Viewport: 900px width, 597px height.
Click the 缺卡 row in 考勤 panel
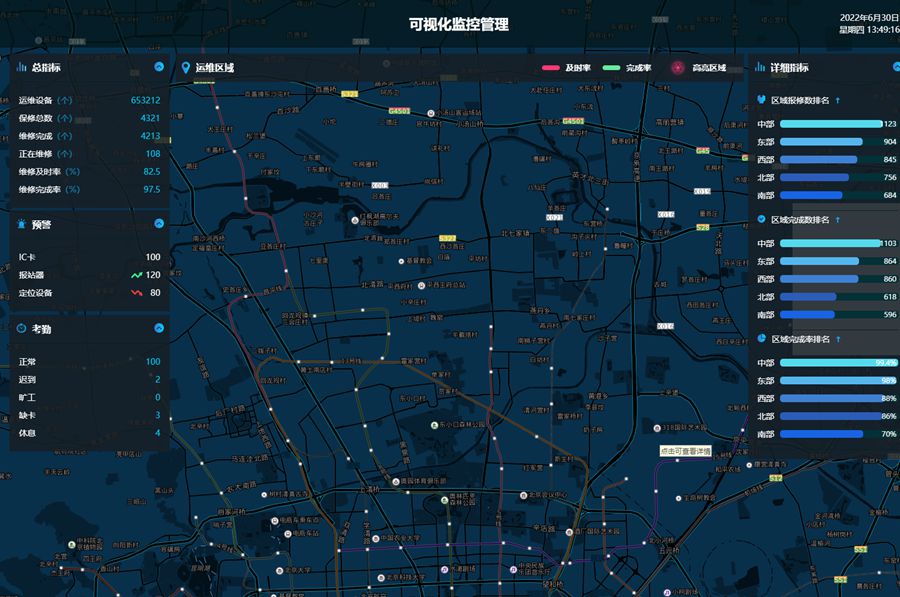pyautogui.click(x=88, y=415)
